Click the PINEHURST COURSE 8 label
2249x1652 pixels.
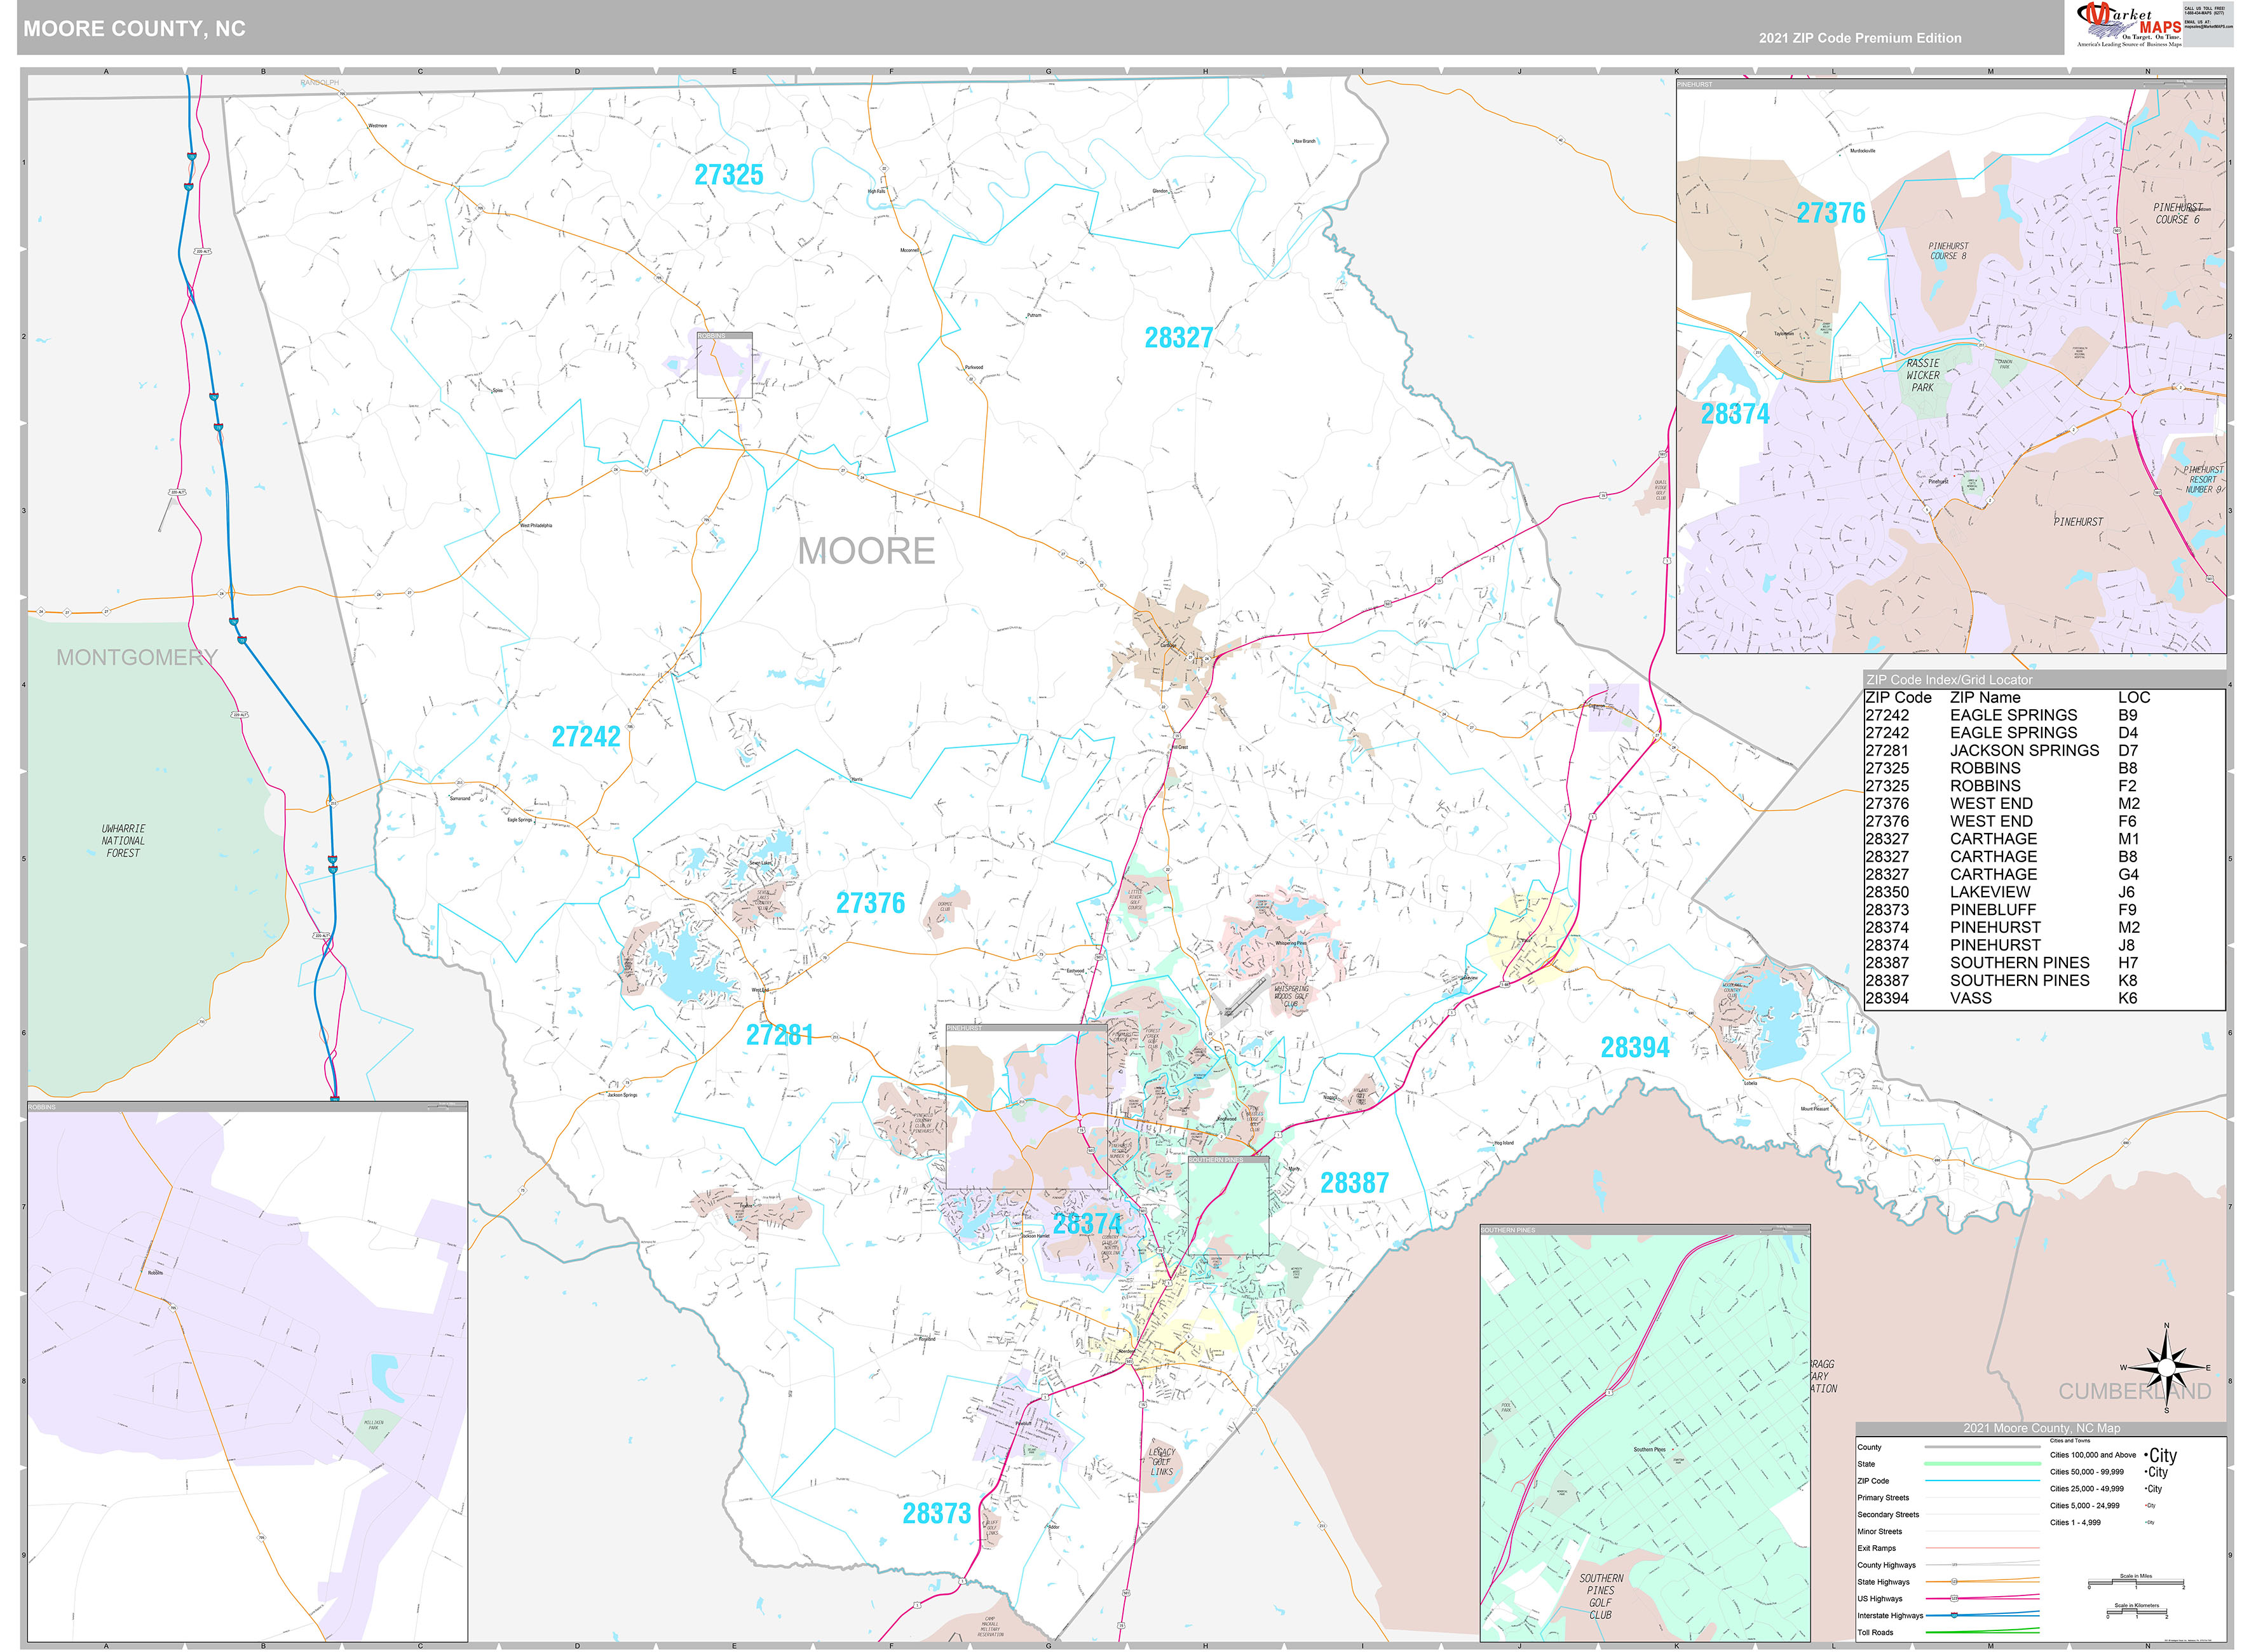[x=1948, y=251]
